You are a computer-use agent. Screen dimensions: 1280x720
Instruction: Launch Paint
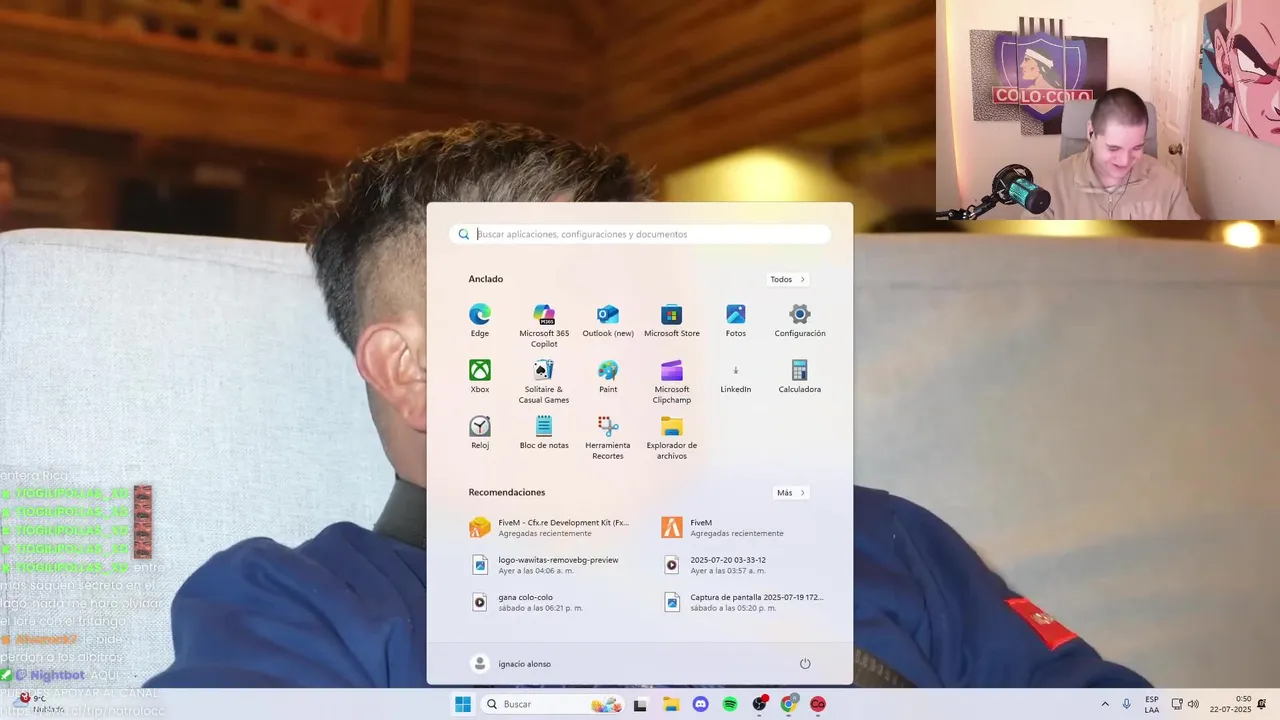point(608,376)
